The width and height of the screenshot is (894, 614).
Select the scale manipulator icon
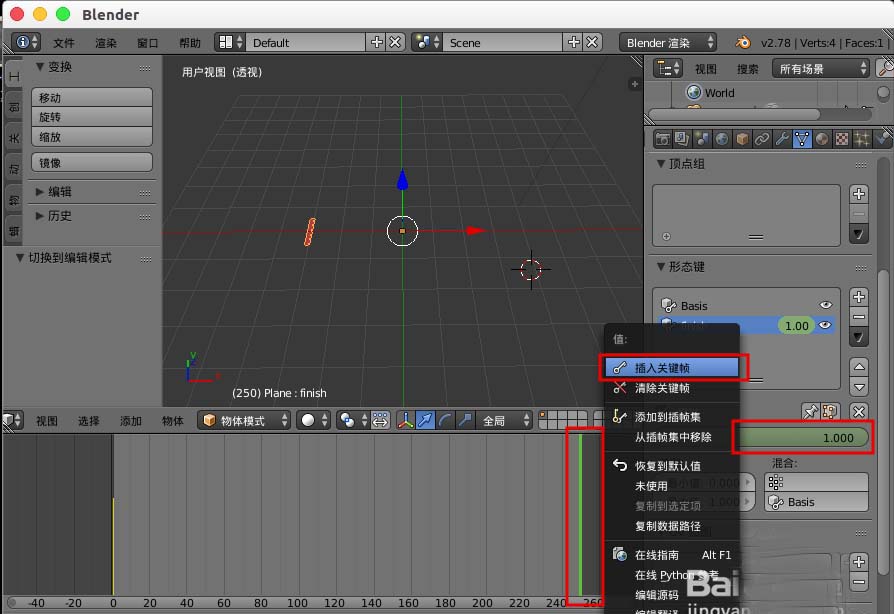click(x=465, y=421)
